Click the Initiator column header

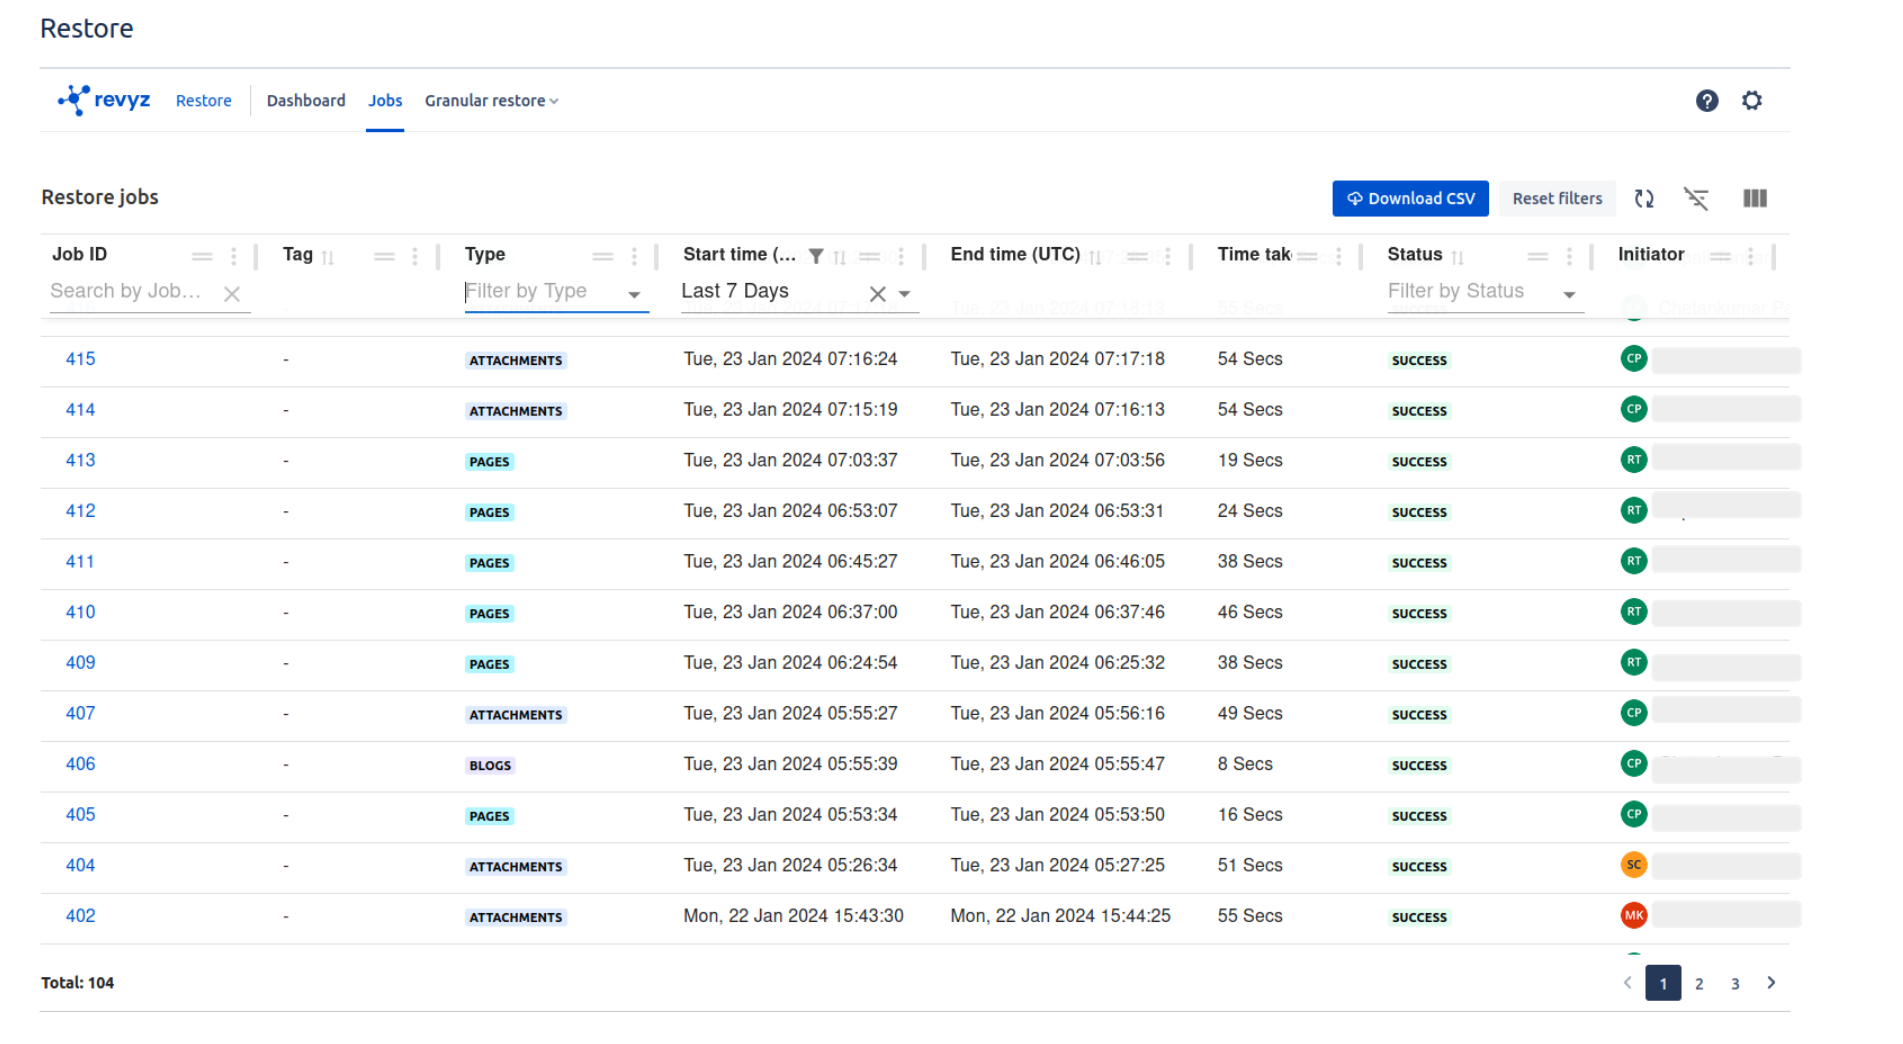click(x=1651, y=254)
